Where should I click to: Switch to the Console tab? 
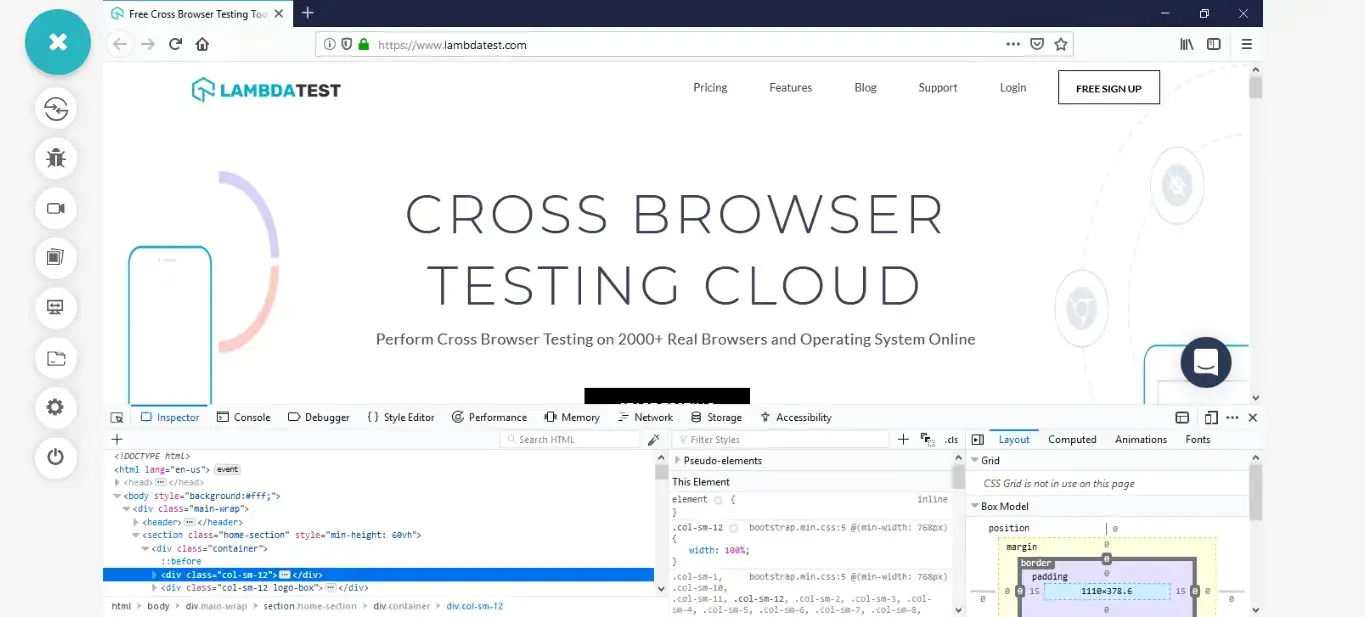pos(244,418)
